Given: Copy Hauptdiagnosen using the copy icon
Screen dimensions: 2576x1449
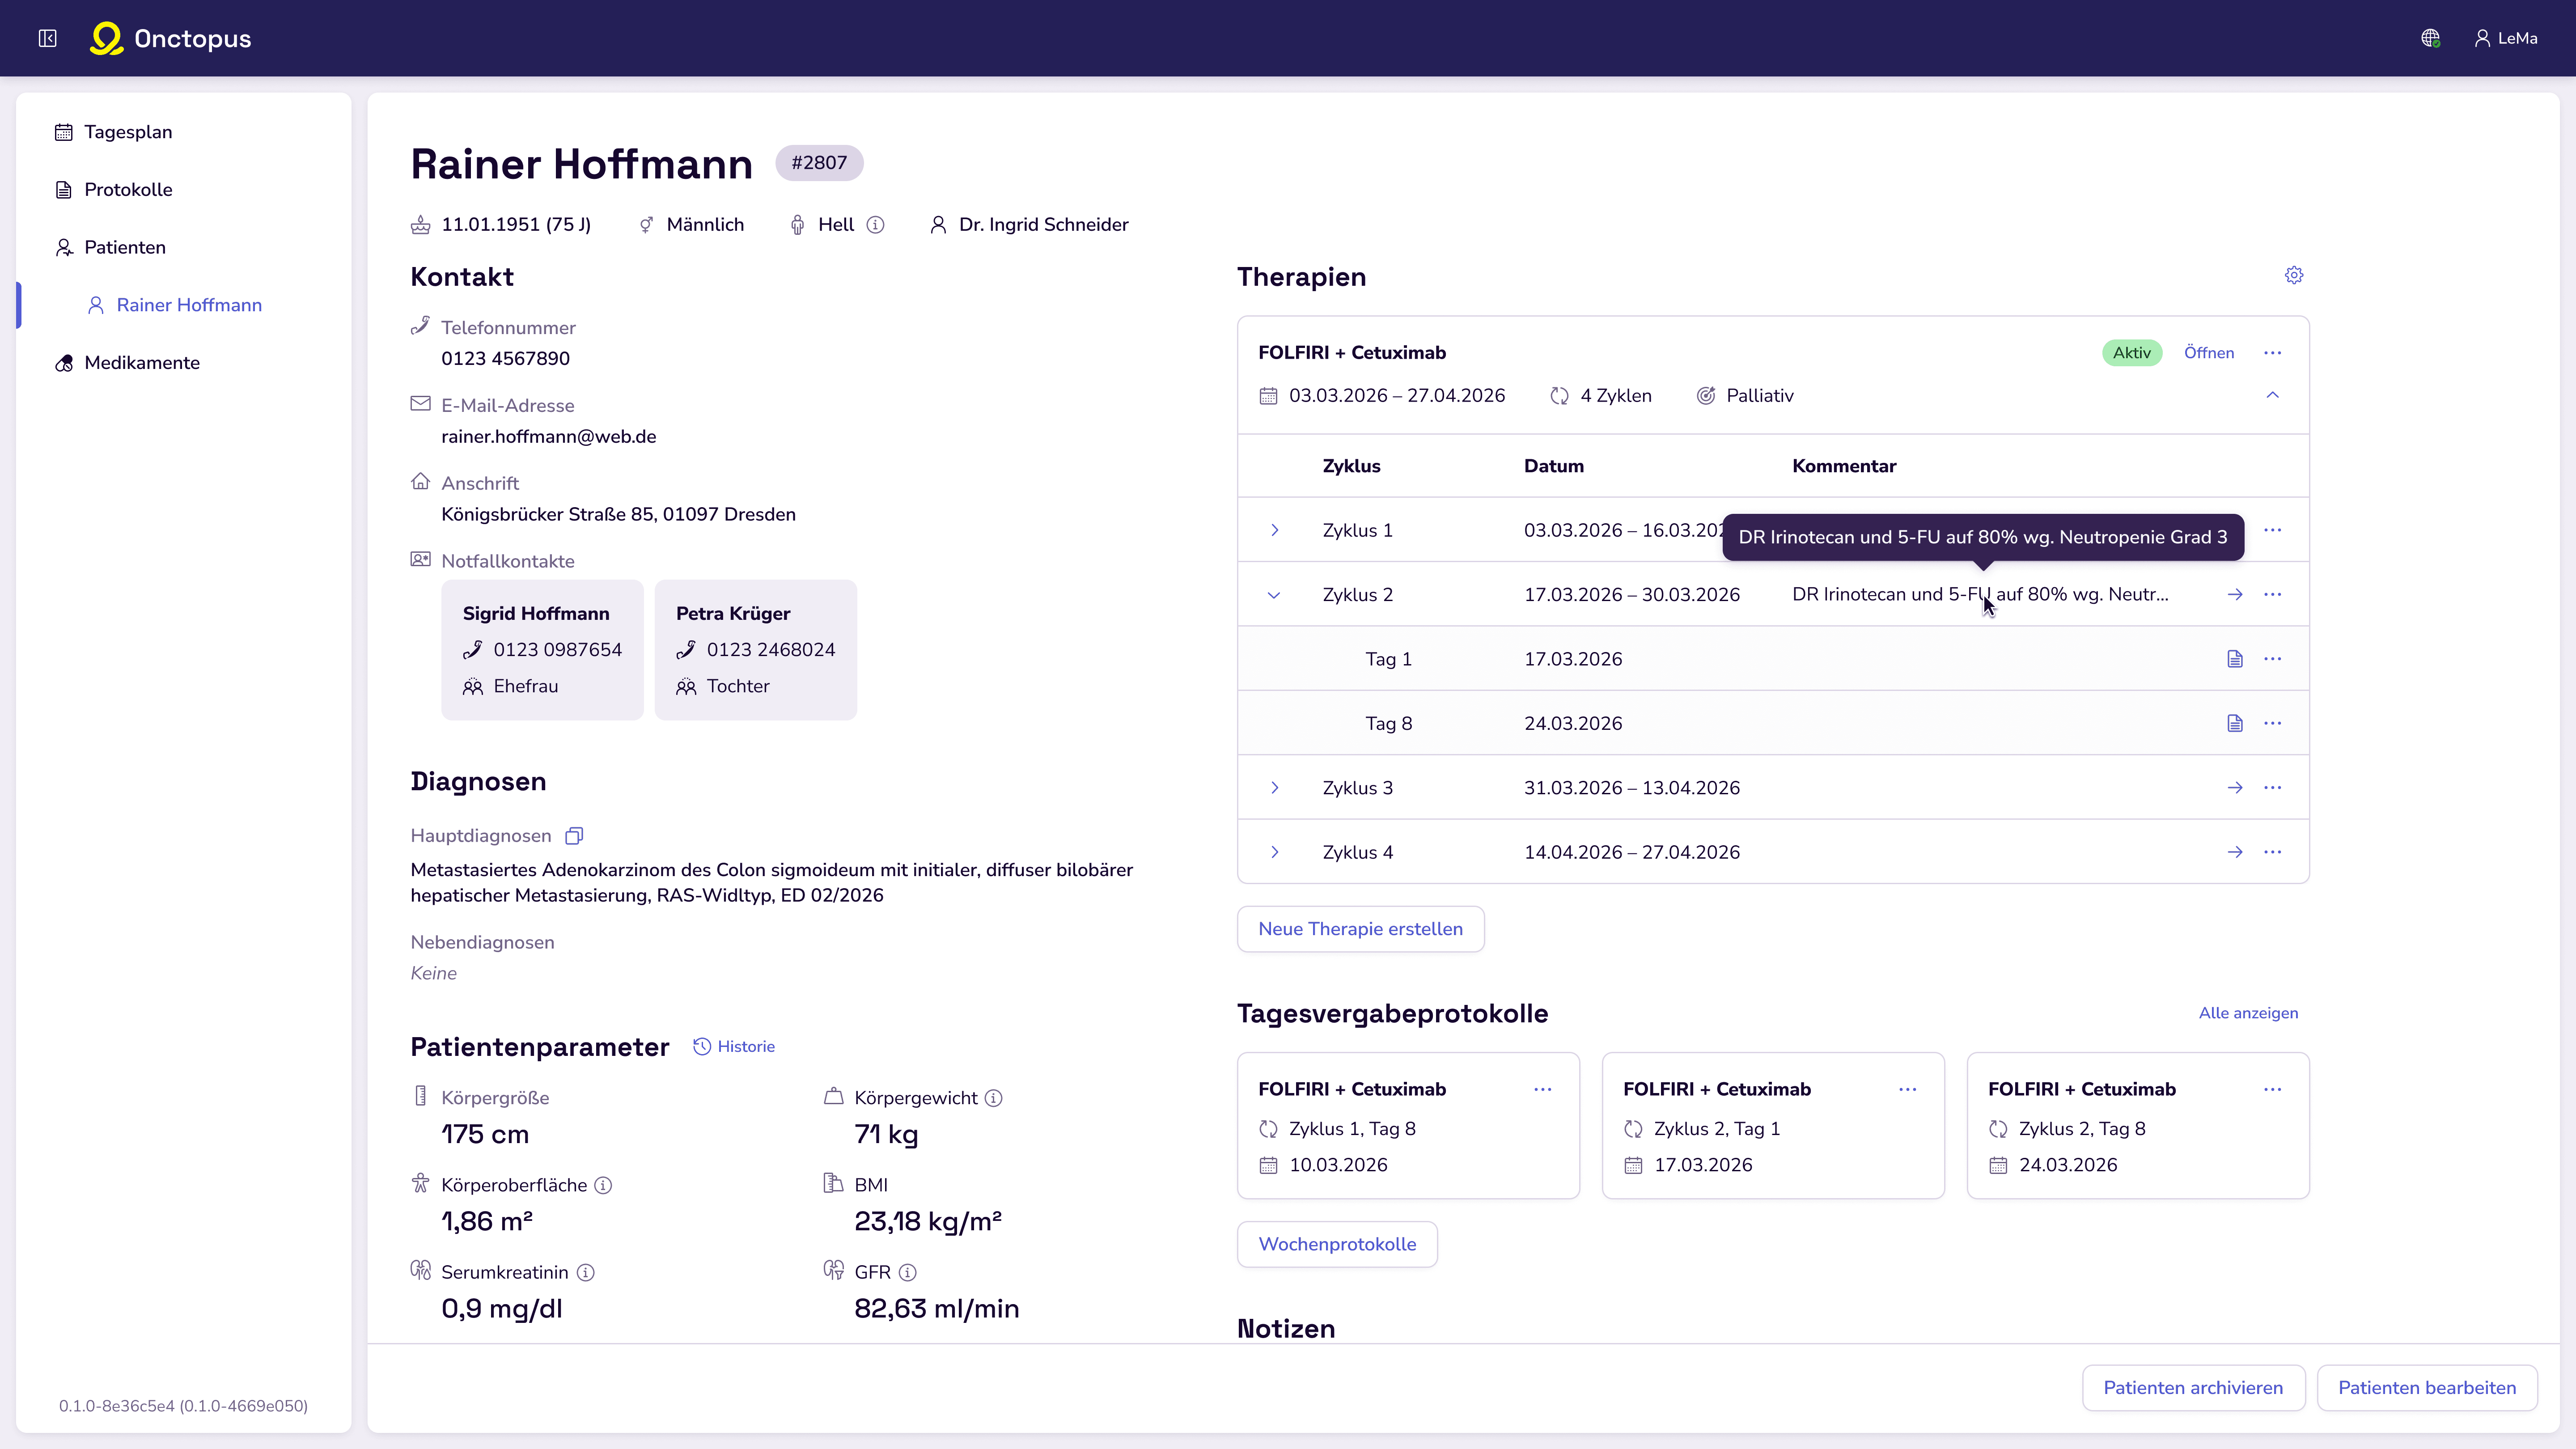Looking at the screenshot, I should pos(574,835).
